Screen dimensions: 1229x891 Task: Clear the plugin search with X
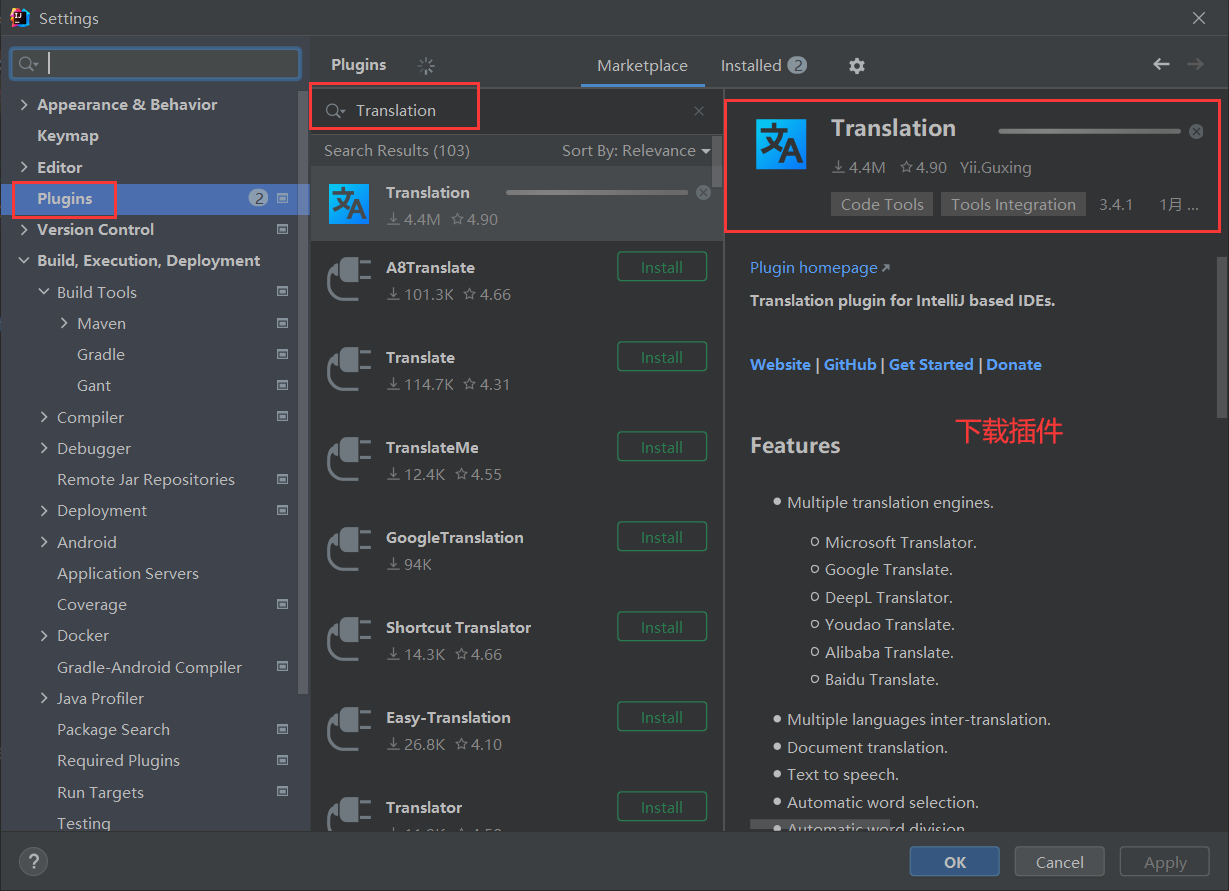tap(699, 111)
